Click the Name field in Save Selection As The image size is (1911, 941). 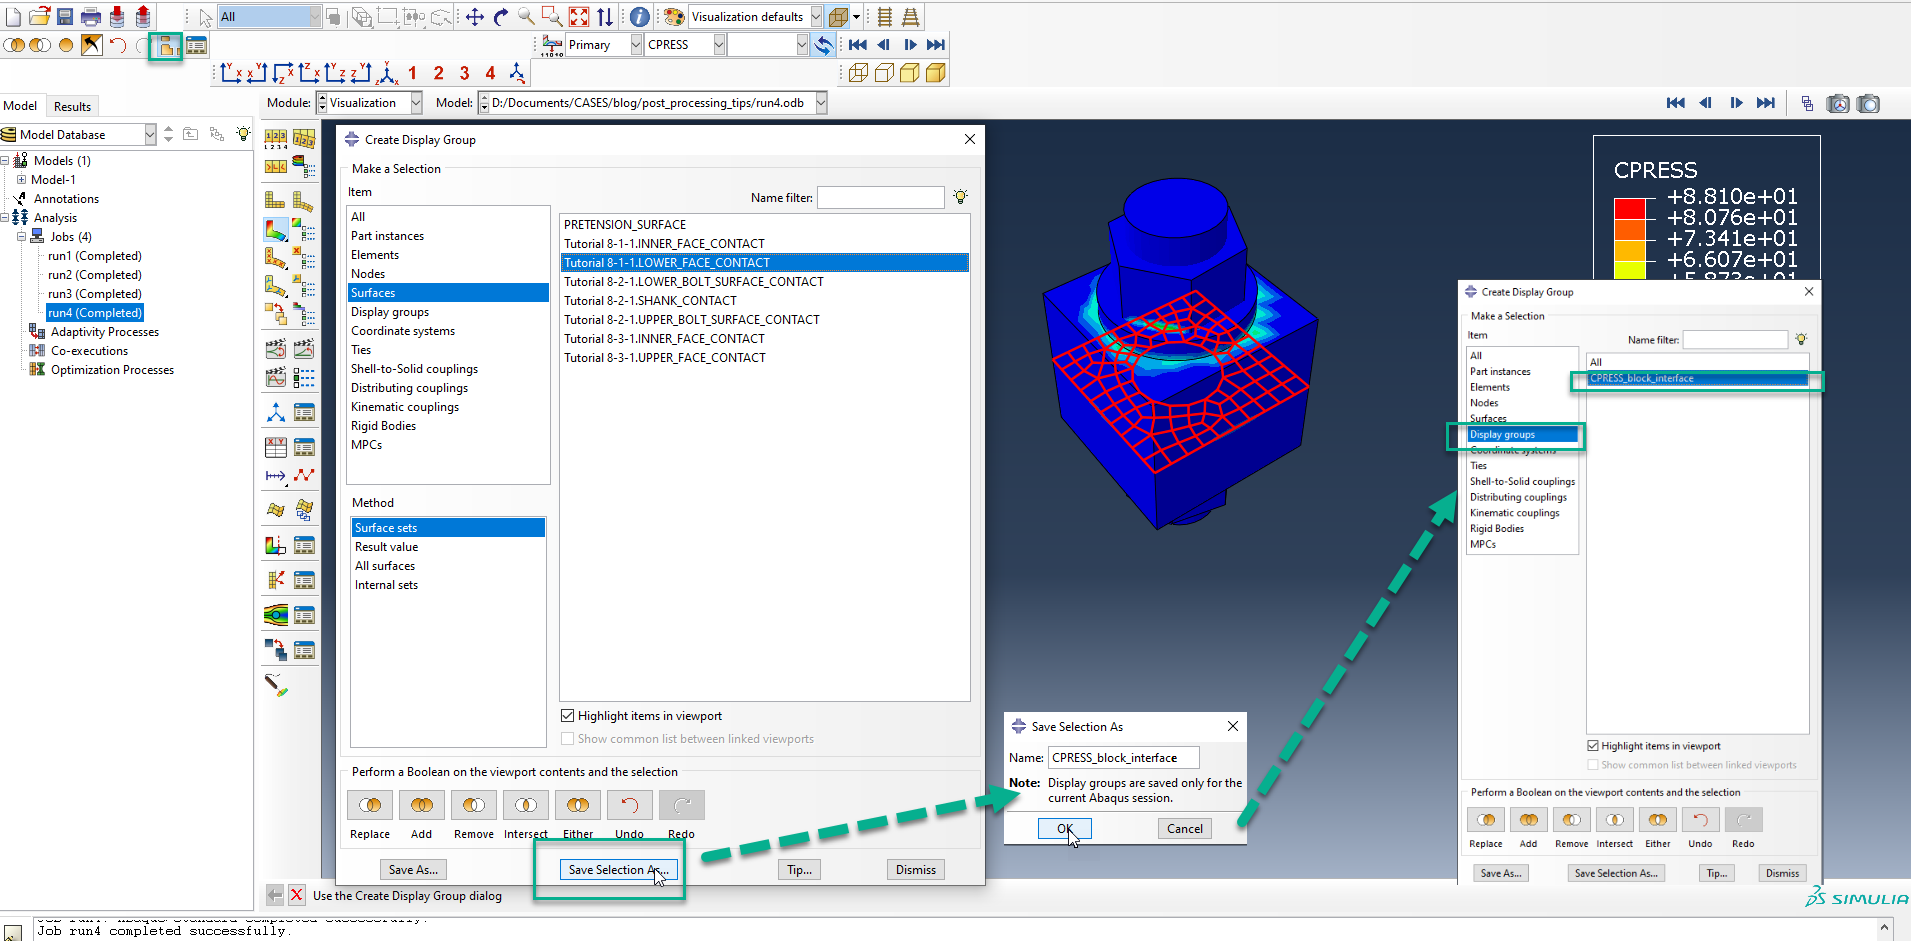pos(1124,758)
